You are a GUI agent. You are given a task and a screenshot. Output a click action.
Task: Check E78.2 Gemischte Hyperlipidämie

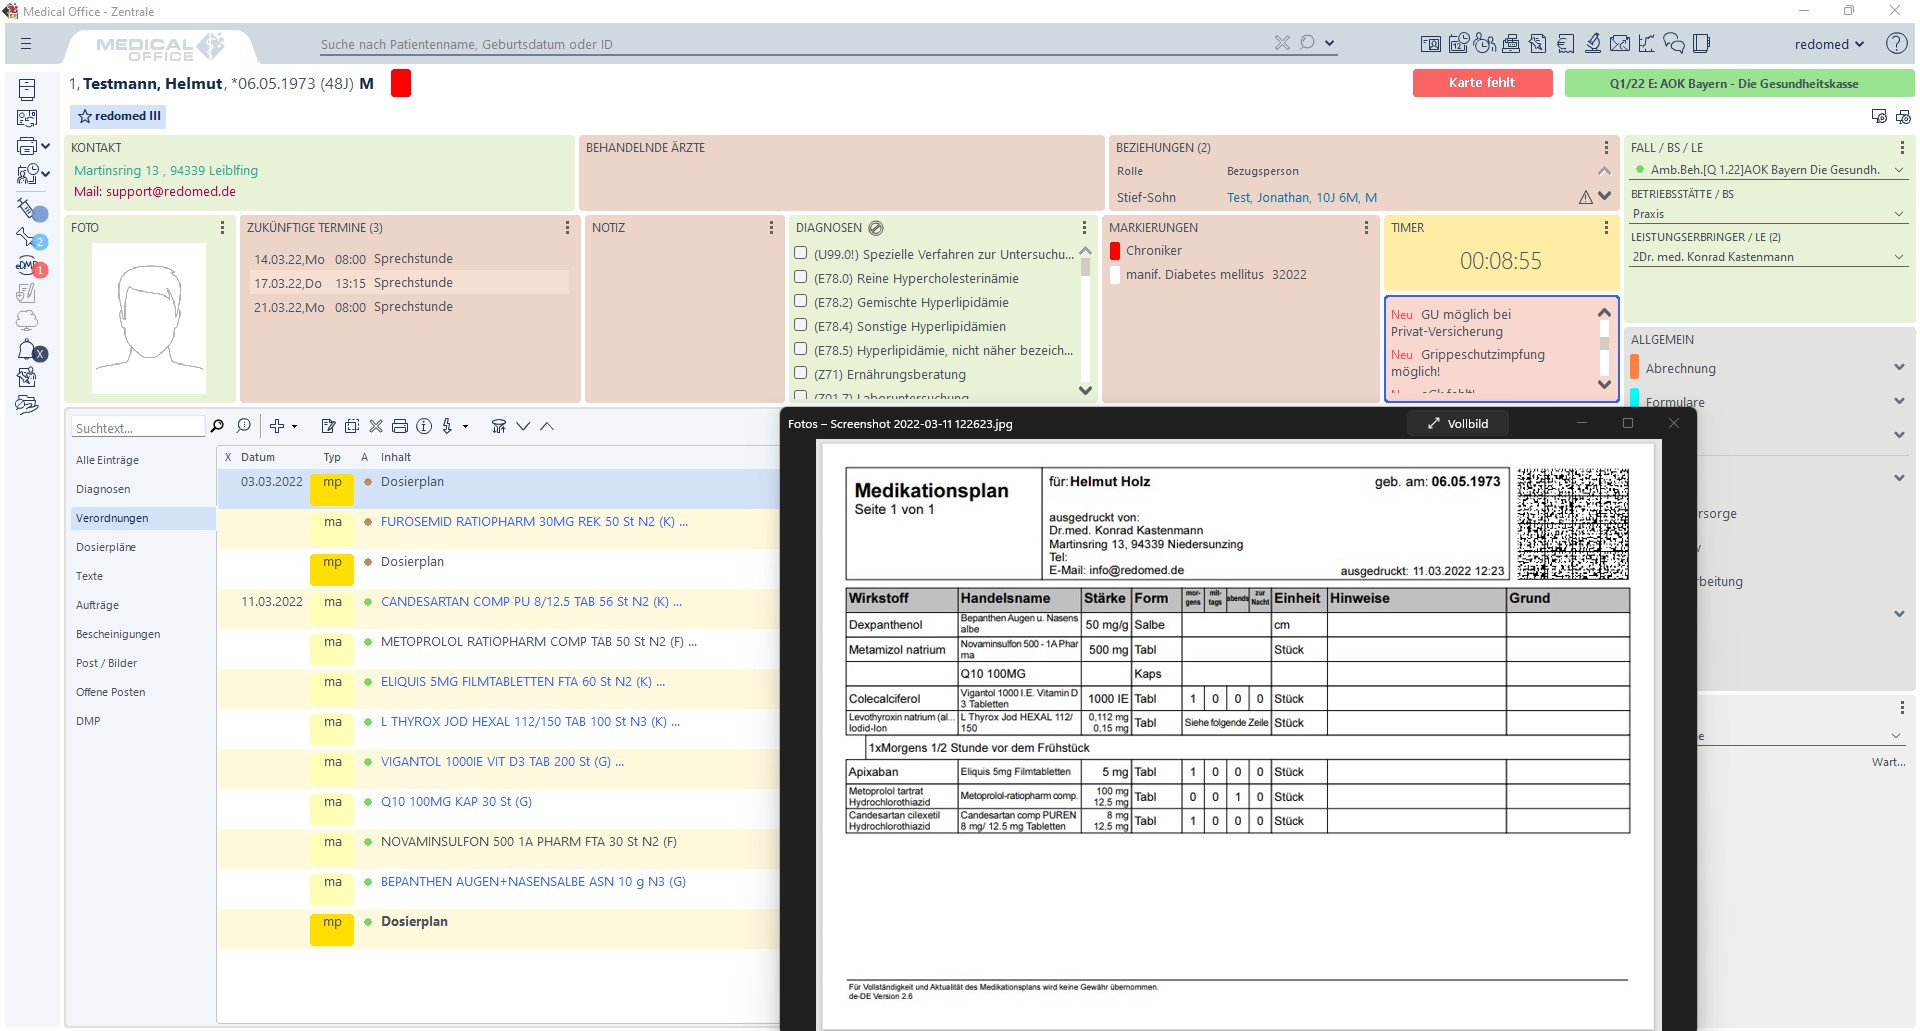(x=800, y=301)
